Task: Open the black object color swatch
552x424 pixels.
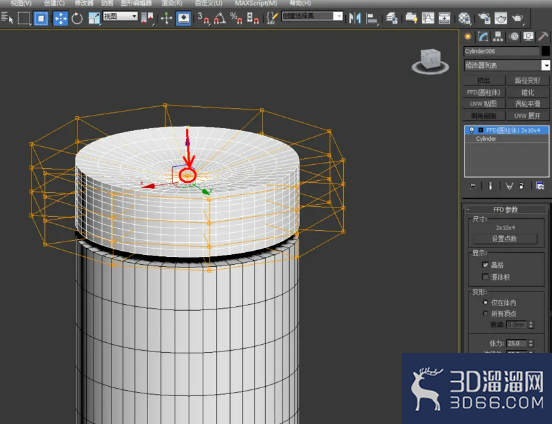Action: click(x=545, y=51)
